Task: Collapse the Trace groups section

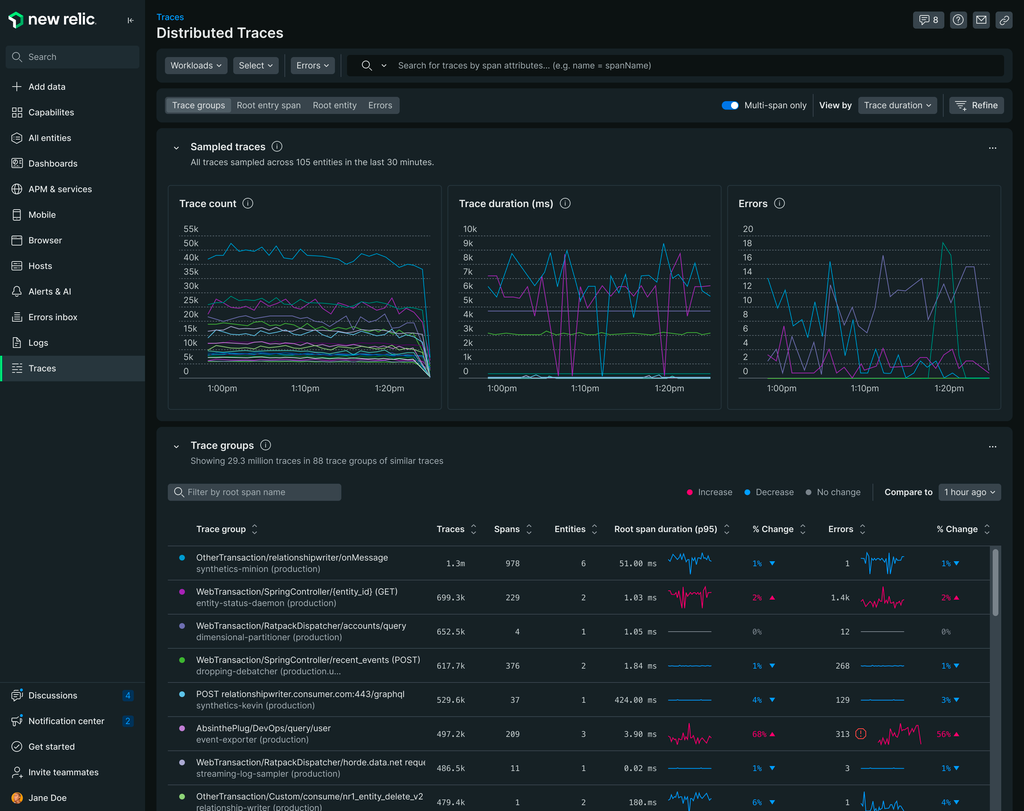Action: (176, 446)
